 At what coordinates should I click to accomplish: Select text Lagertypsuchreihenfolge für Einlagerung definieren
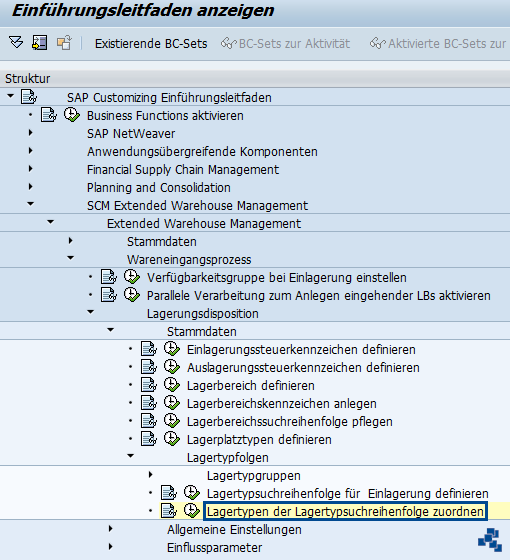[348, 494]
